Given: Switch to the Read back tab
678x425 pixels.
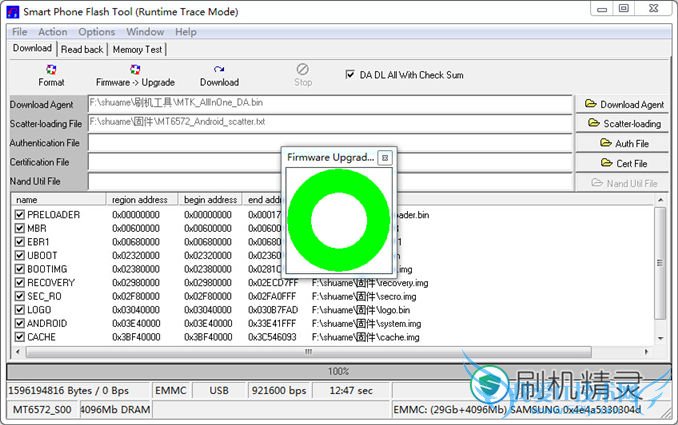Looking at the screenshot, I should click(x=82, y=49).
